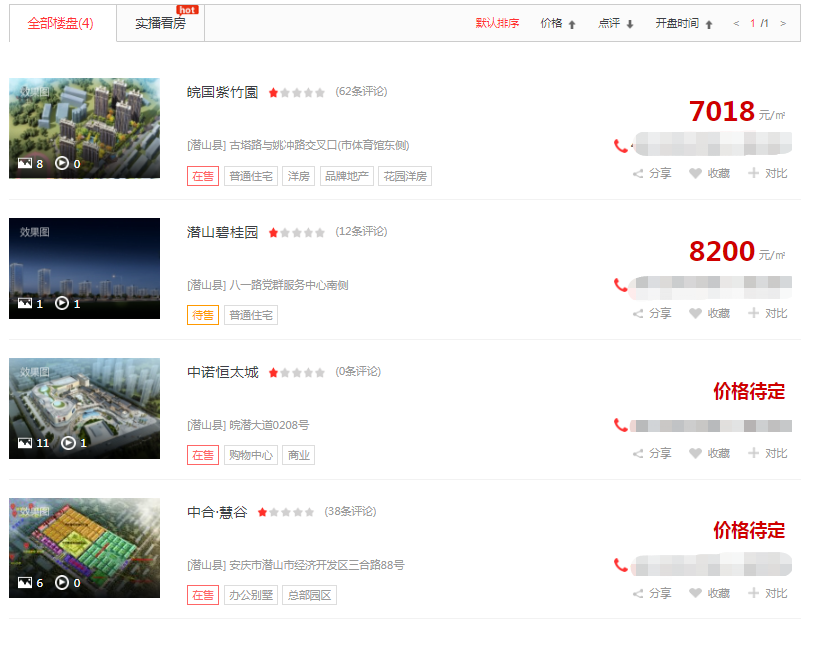Click share icon for 中合·慧谷 listing
815x645 pixels.
click(638, 594)
